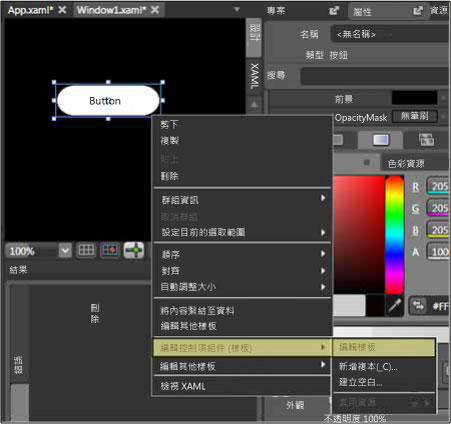This screenshot has width=451, height=425.
Task: Open the 色彩資源 tab
Action: click(x=406, y=164)
